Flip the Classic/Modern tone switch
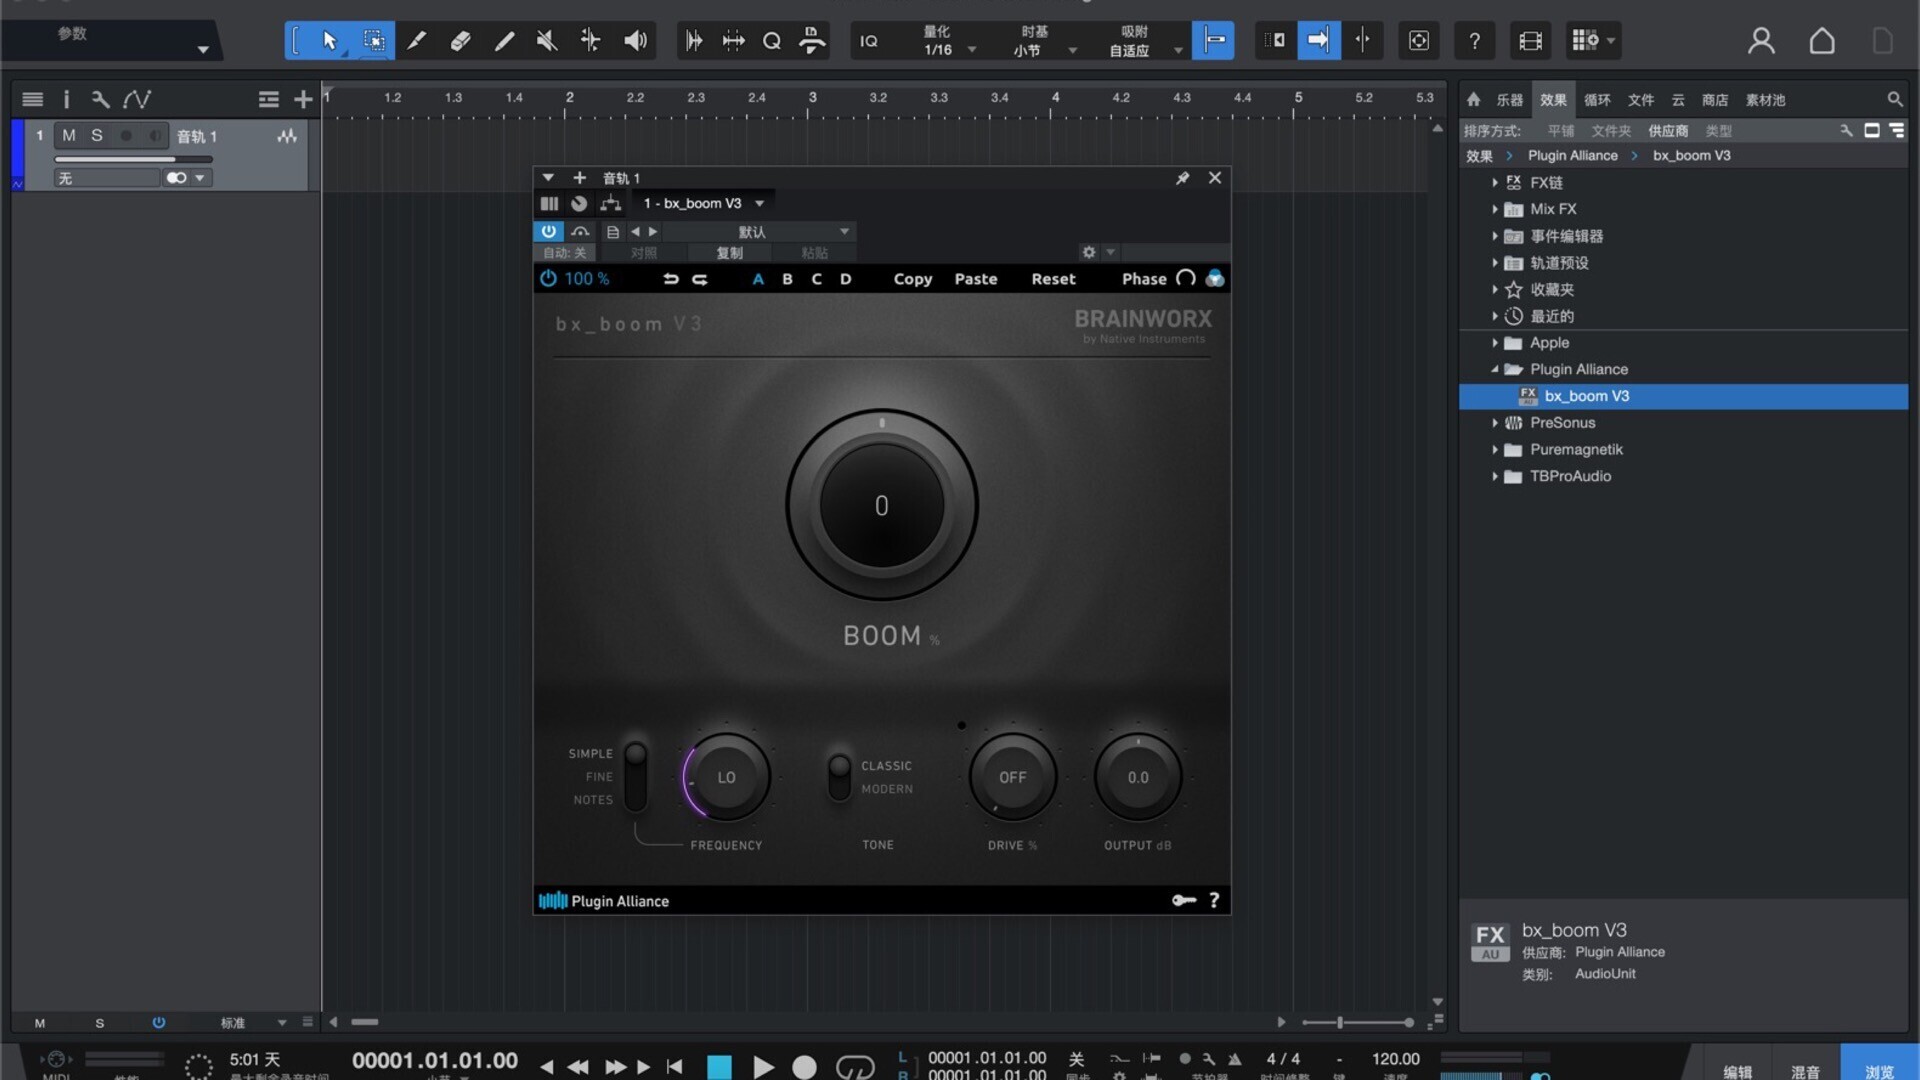 click(839, 777)
